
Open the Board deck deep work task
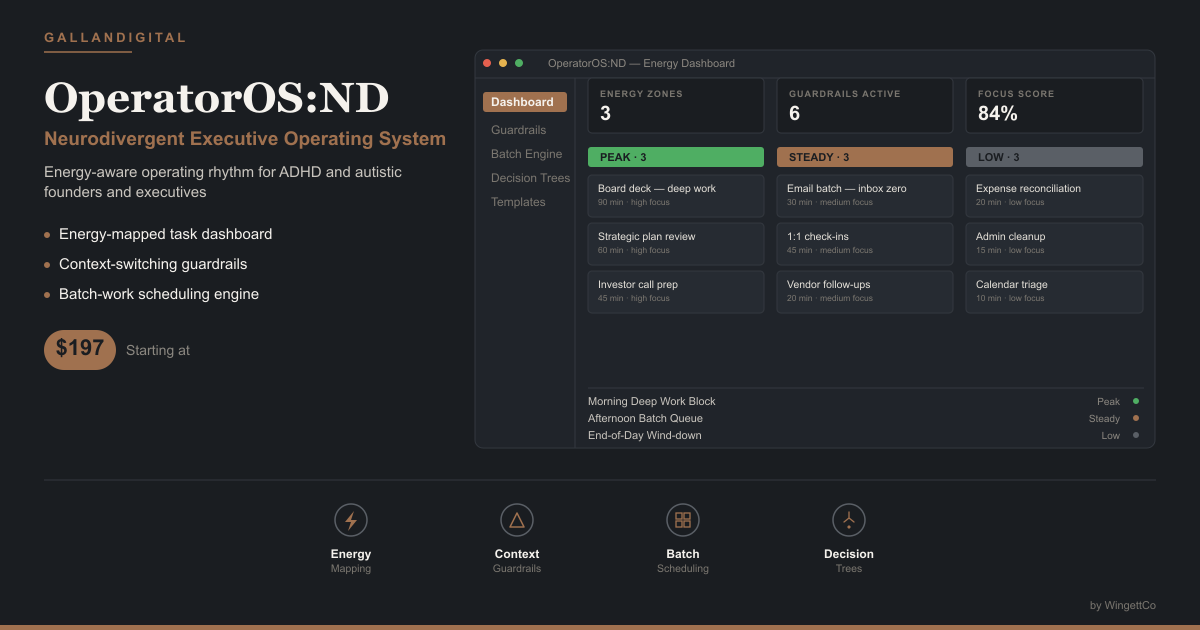click(676, 195)
